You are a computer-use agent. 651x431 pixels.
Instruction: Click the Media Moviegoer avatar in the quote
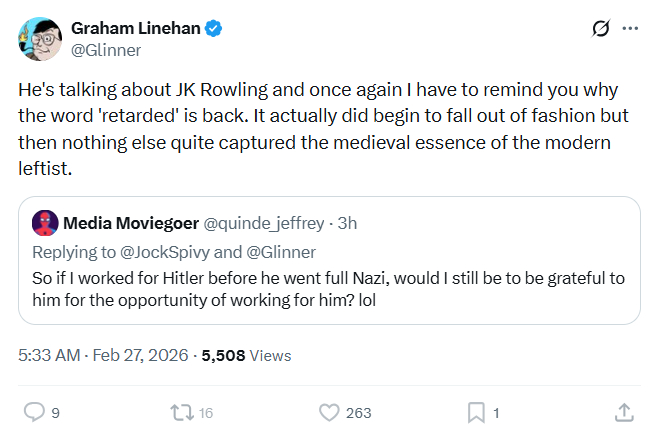pos(44,221)
